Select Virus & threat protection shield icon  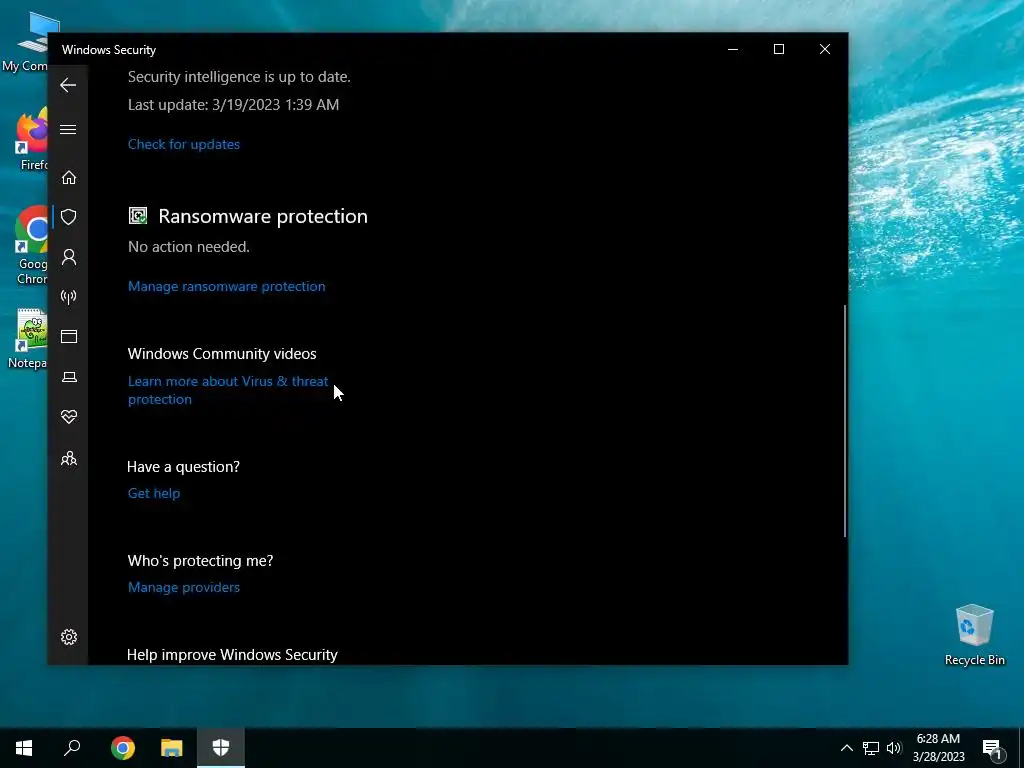(x=69, y=217)
